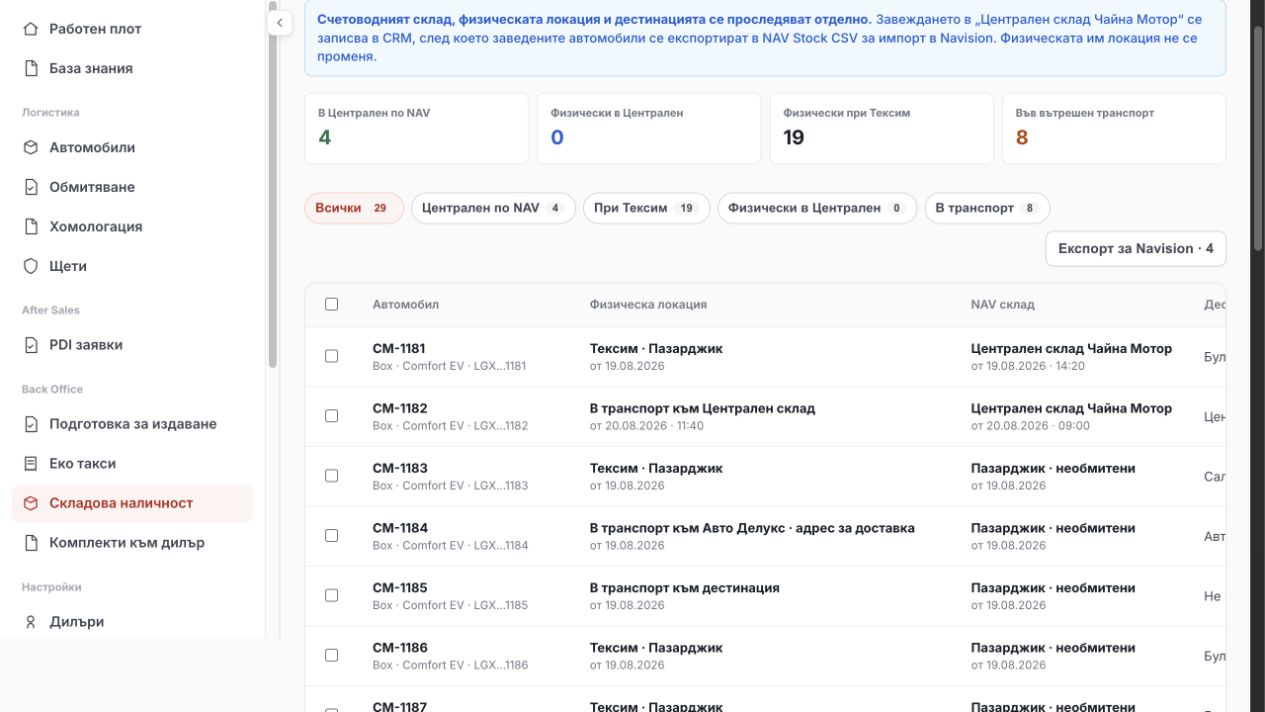Click the document icon beside Комплекти към дилър
The height and width of the screenshot is (712, 1265).
(x=31, y=543)
